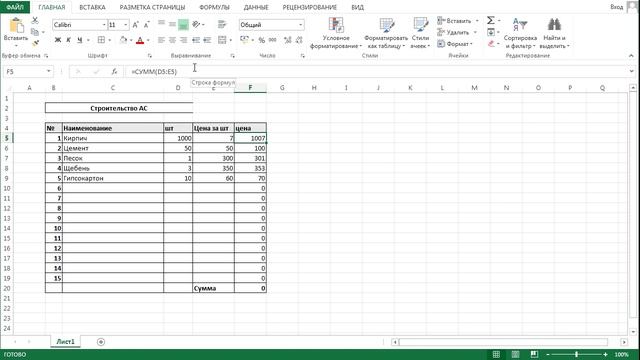Toggle center text alignment
The width and height of the screenshot is (640, 360).
coord(172,40)
